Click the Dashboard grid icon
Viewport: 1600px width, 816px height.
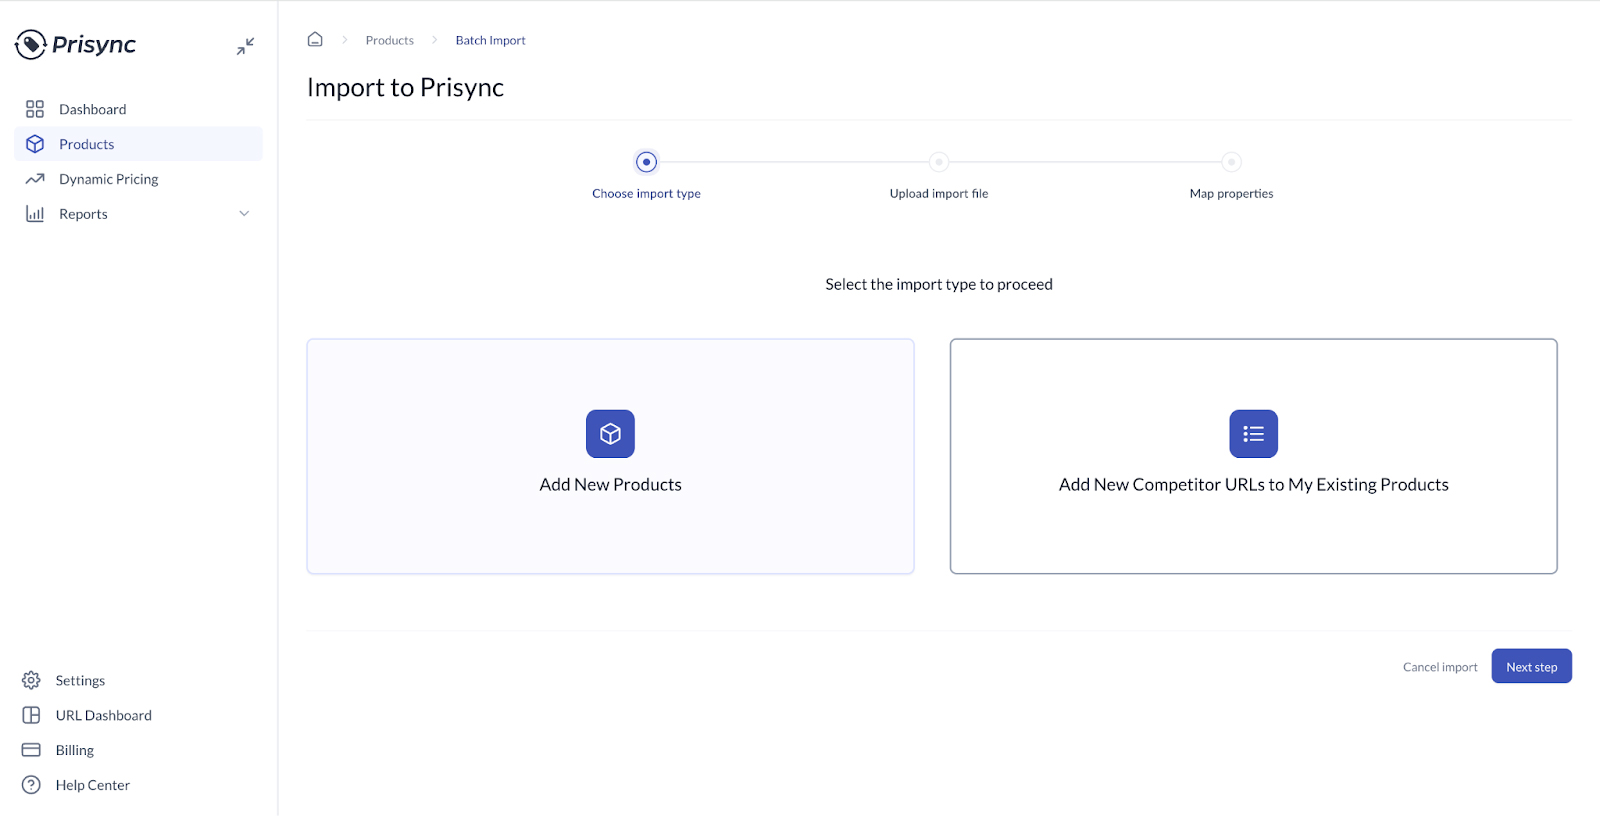coord(35,109)
